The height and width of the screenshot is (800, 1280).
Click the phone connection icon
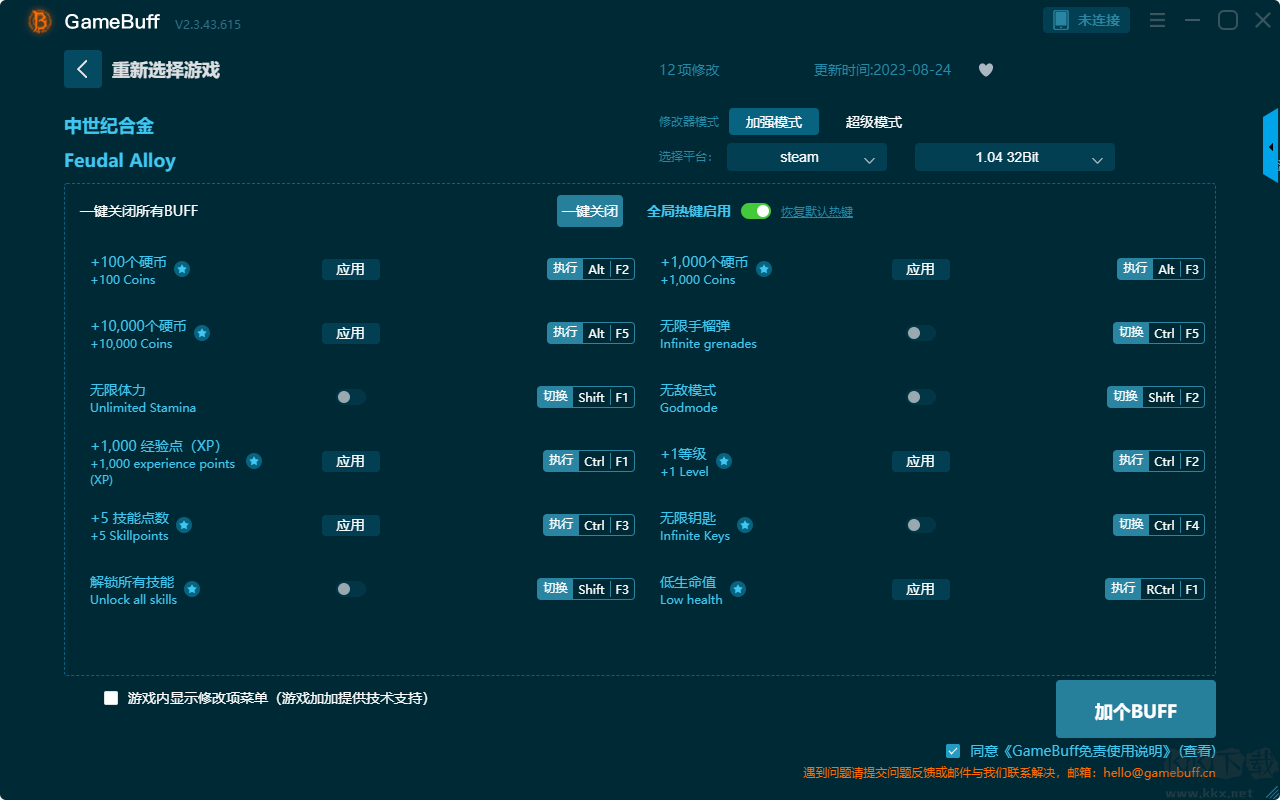1061,20
